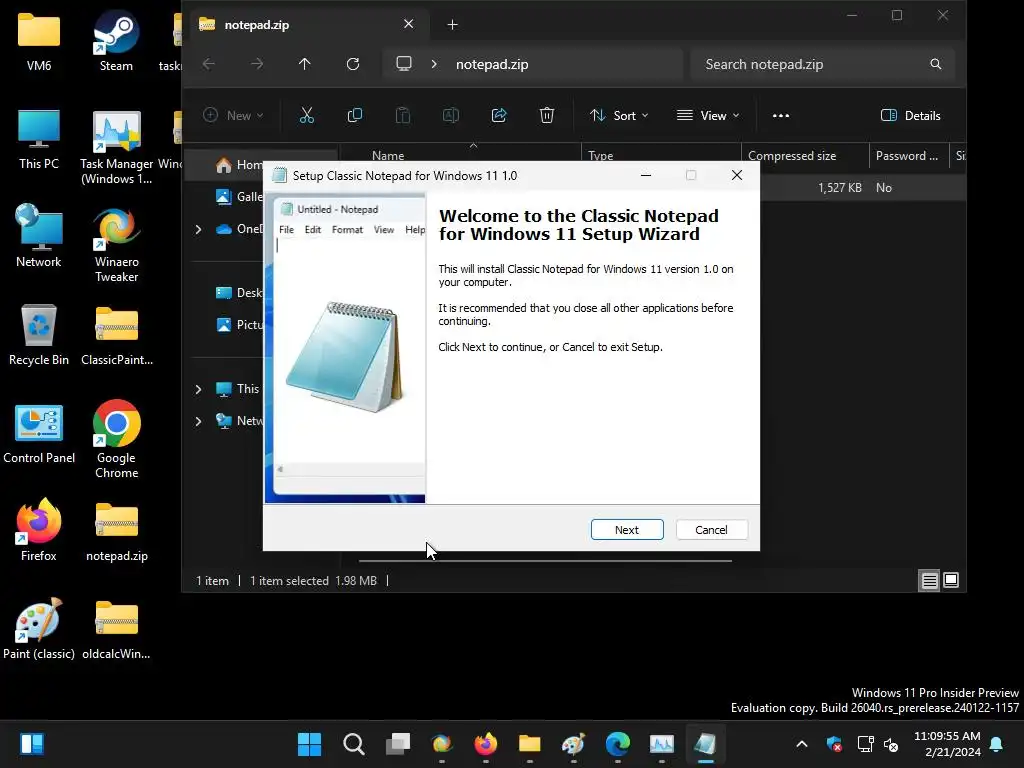Switch to large thumbnails view button
Viewport: 1024px width, 768px height.
(951, 580)
